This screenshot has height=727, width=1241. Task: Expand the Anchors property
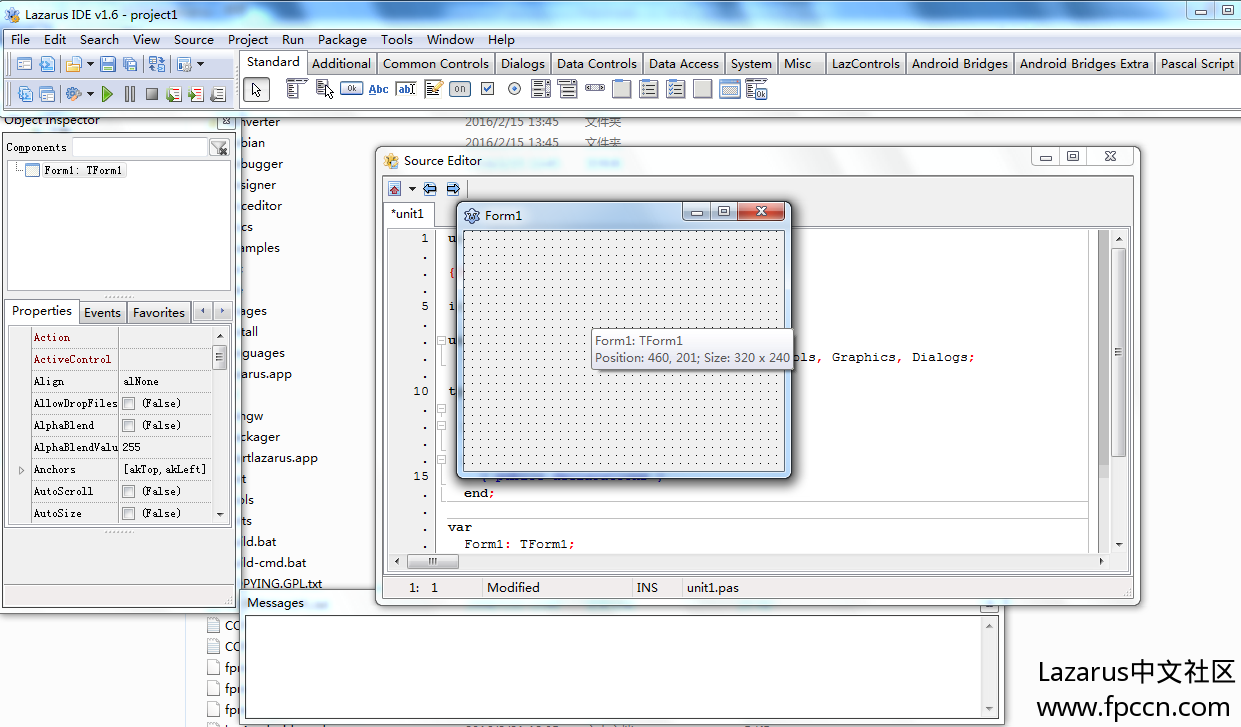pyautogui.click(x=21, y=469)
